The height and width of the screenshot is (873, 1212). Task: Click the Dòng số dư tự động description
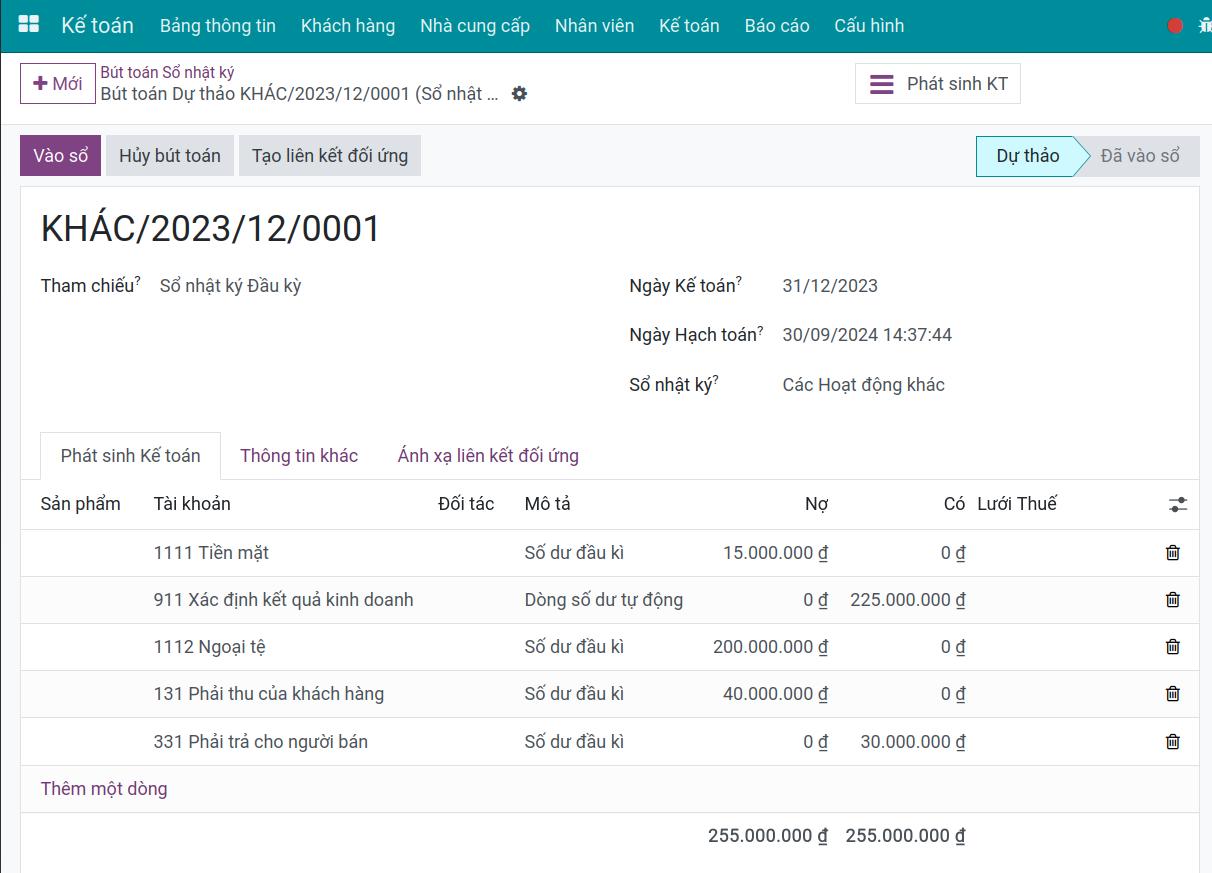(604, 600)
